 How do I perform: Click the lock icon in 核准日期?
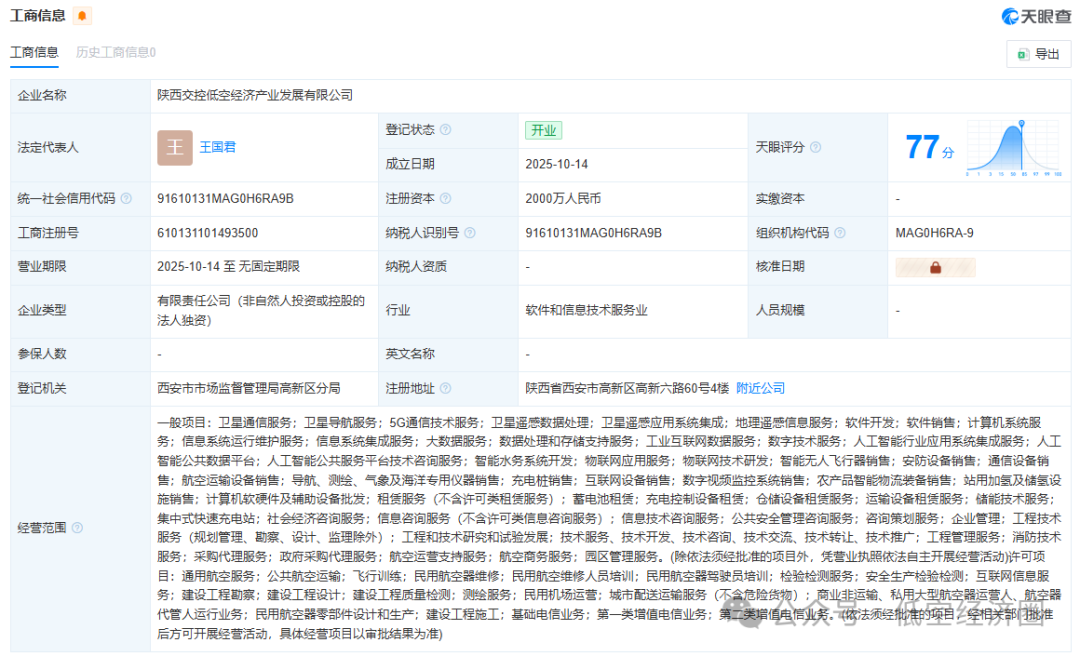tap(935, 267)
